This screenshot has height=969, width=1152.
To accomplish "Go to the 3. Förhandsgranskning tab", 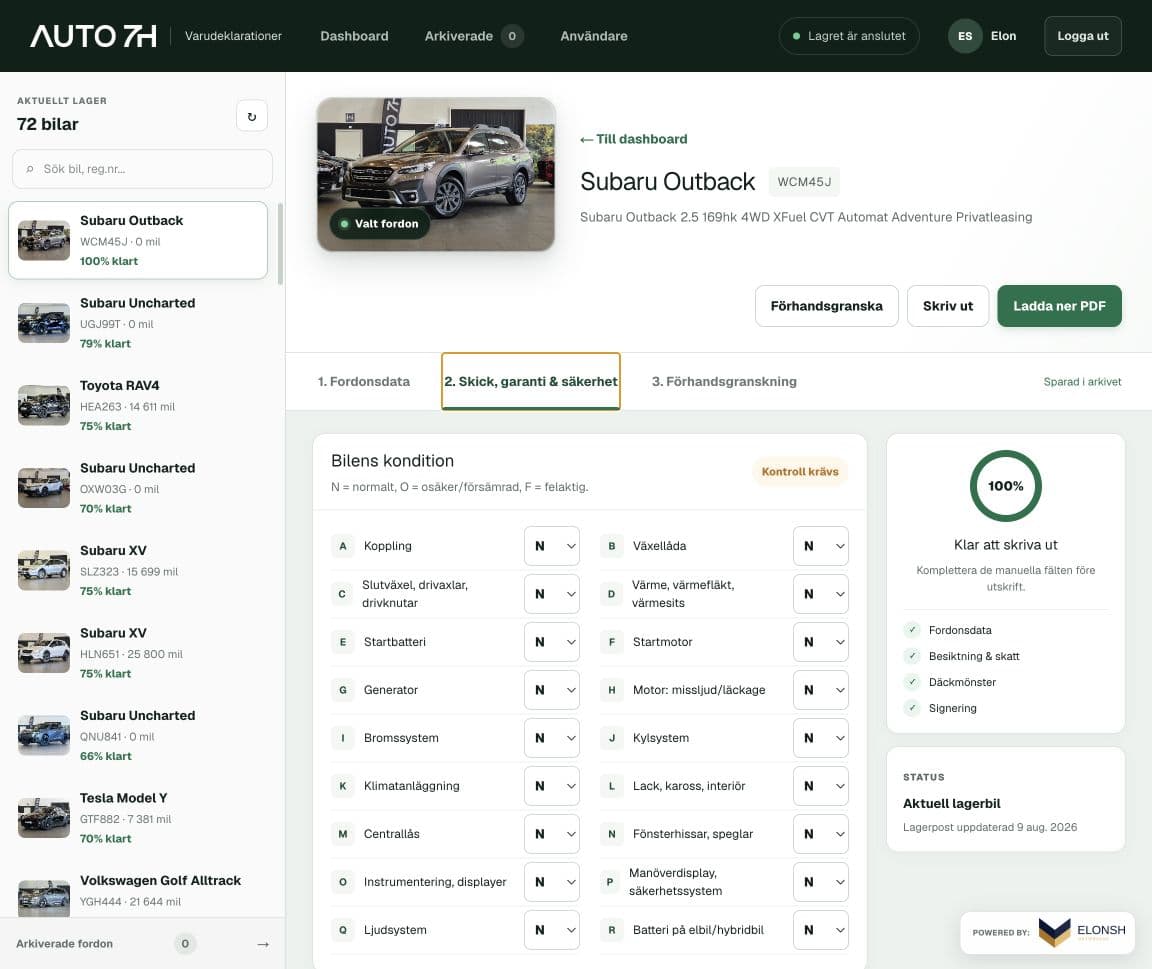I will (x=724, y=381).
